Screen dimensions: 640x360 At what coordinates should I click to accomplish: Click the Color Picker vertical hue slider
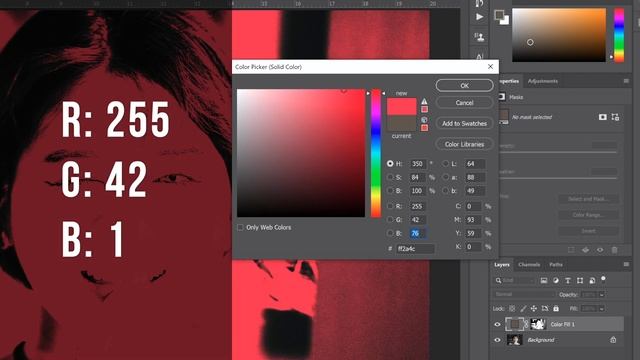(x=376, y=153)
